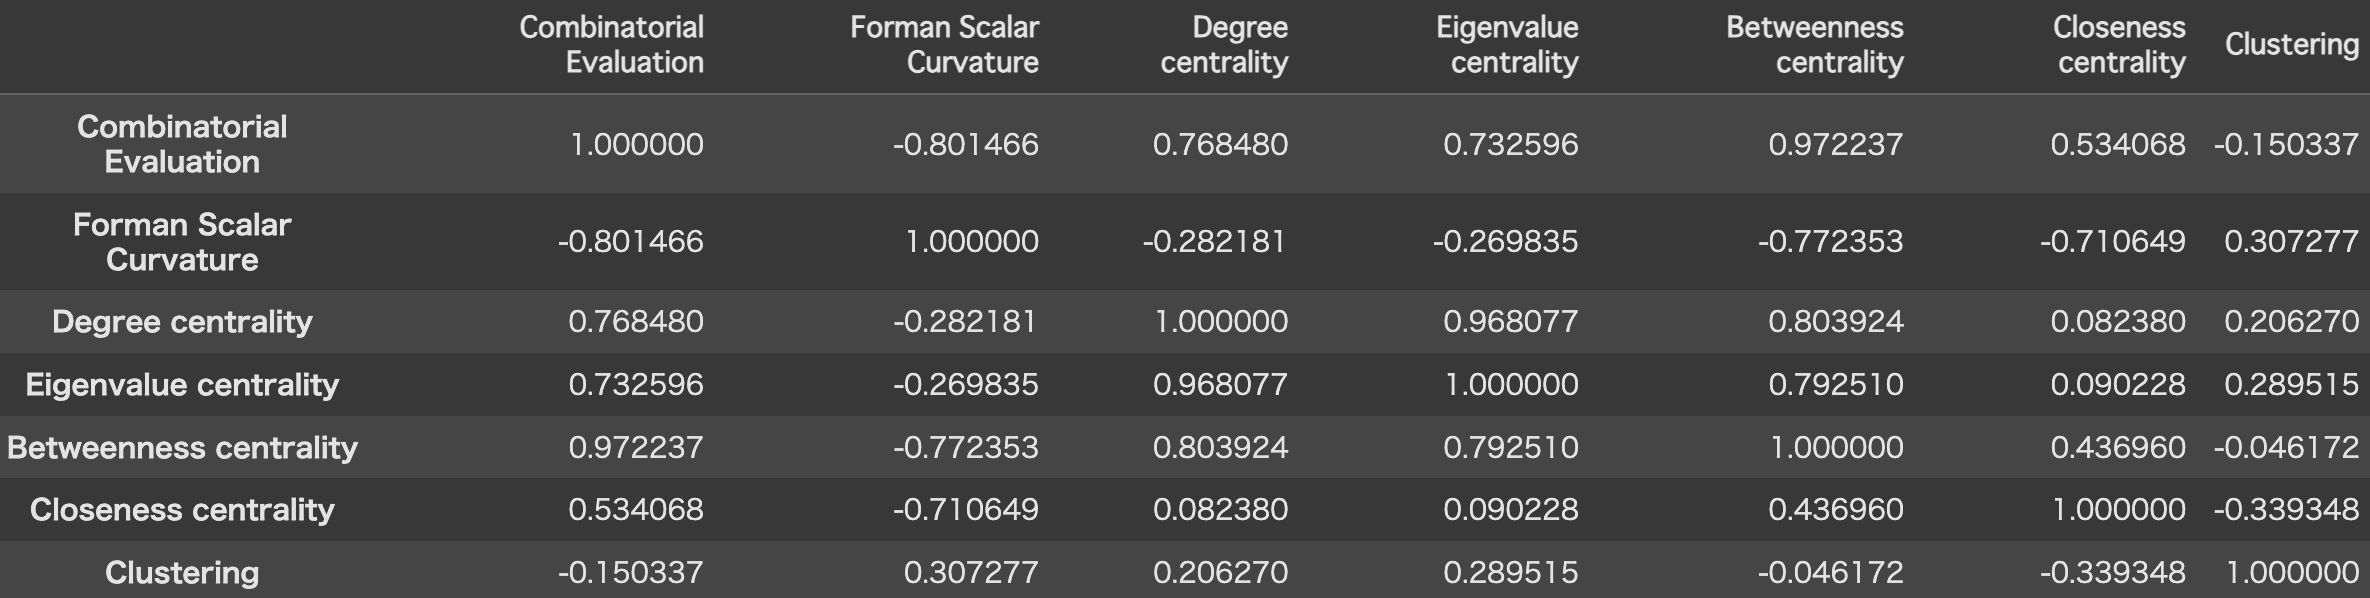Click 0.289515 in the Clustering row
The height and width of the screenshot is (598, 2370).
1510,573
